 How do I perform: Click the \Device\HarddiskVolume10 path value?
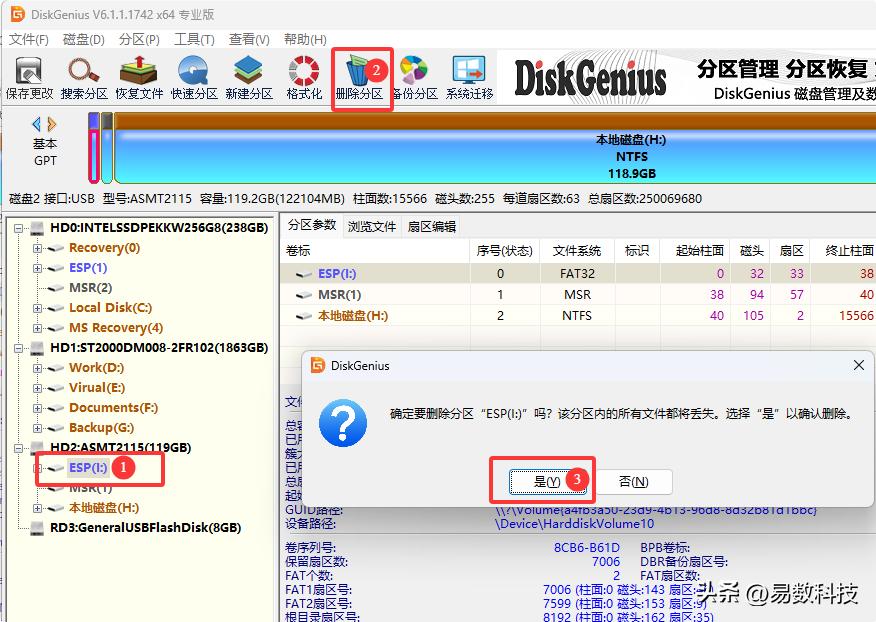(x=574, y=524)
